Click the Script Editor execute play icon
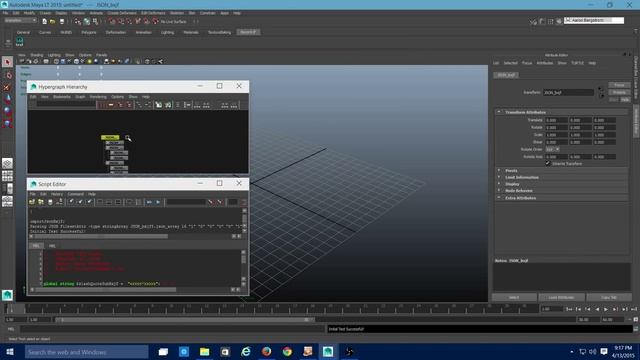The width and height of the screenshot is (640, 360). [158, 202]
